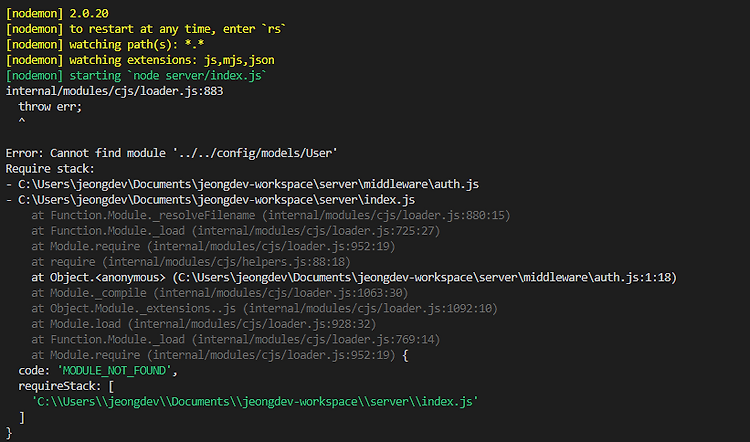
Task: Click the 'requireStack: [' line
Action: click(66, 386)
